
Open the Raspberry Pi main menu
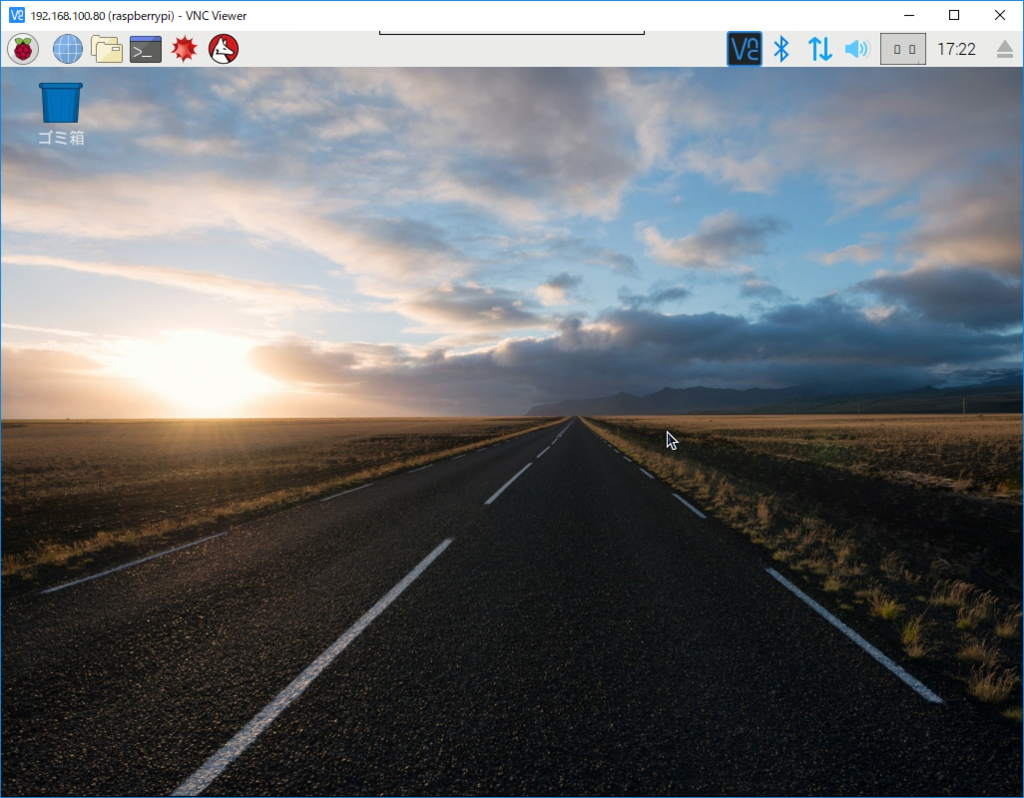coord(23,49)
